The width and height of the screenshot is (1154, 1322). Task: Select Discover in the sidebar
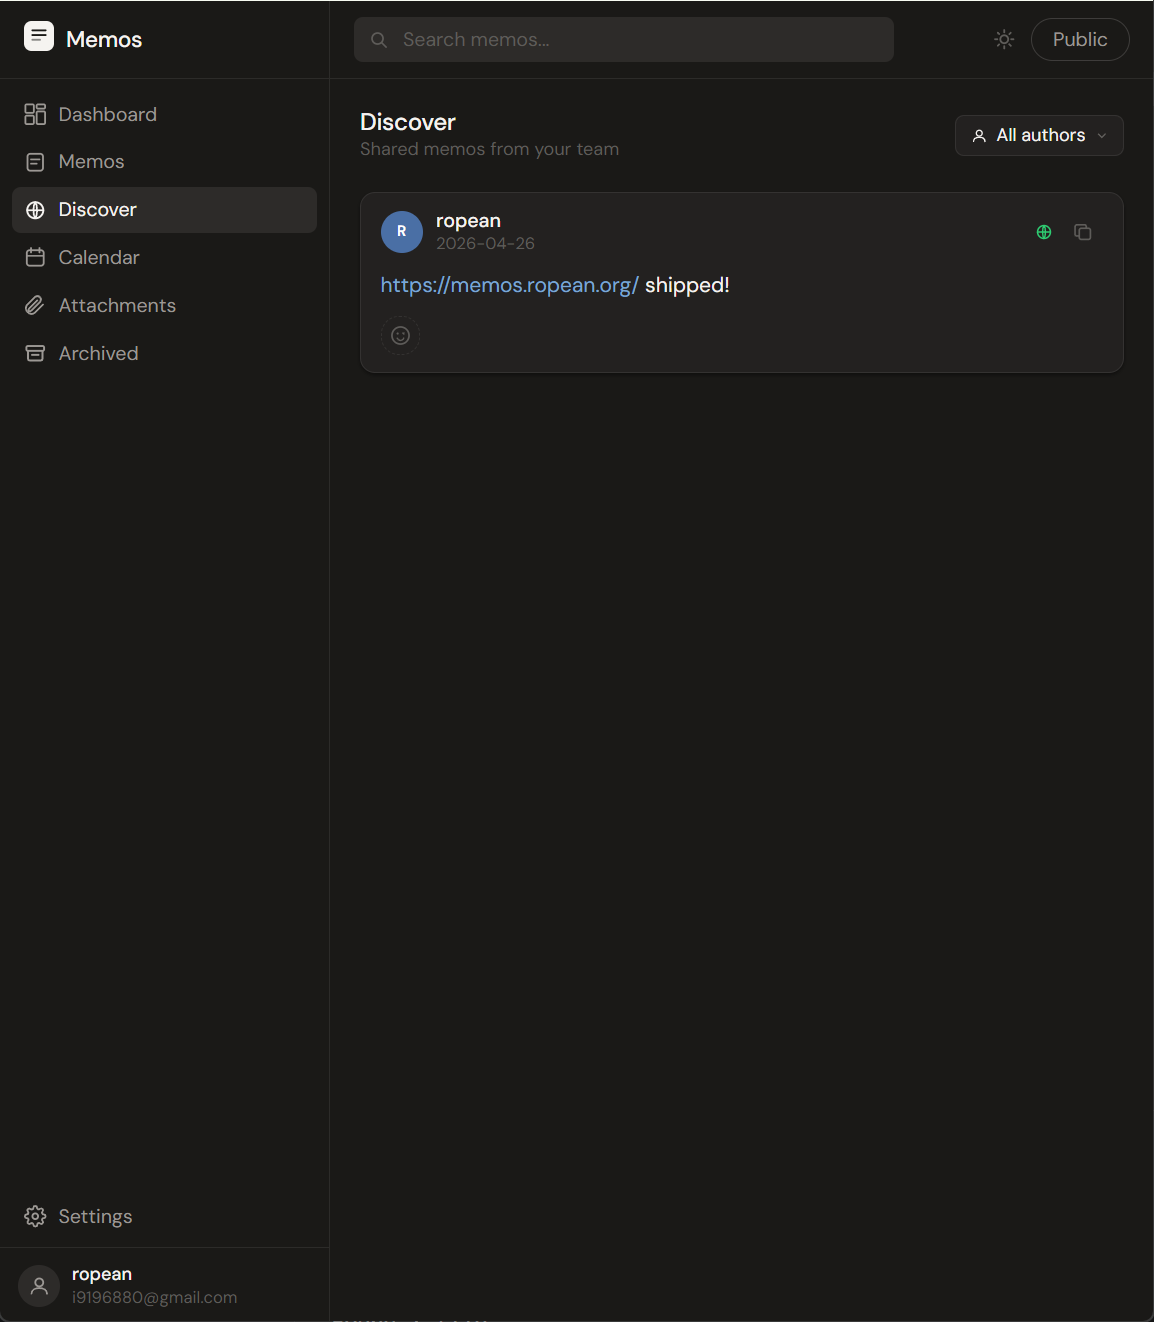click(x=97, y=210)
